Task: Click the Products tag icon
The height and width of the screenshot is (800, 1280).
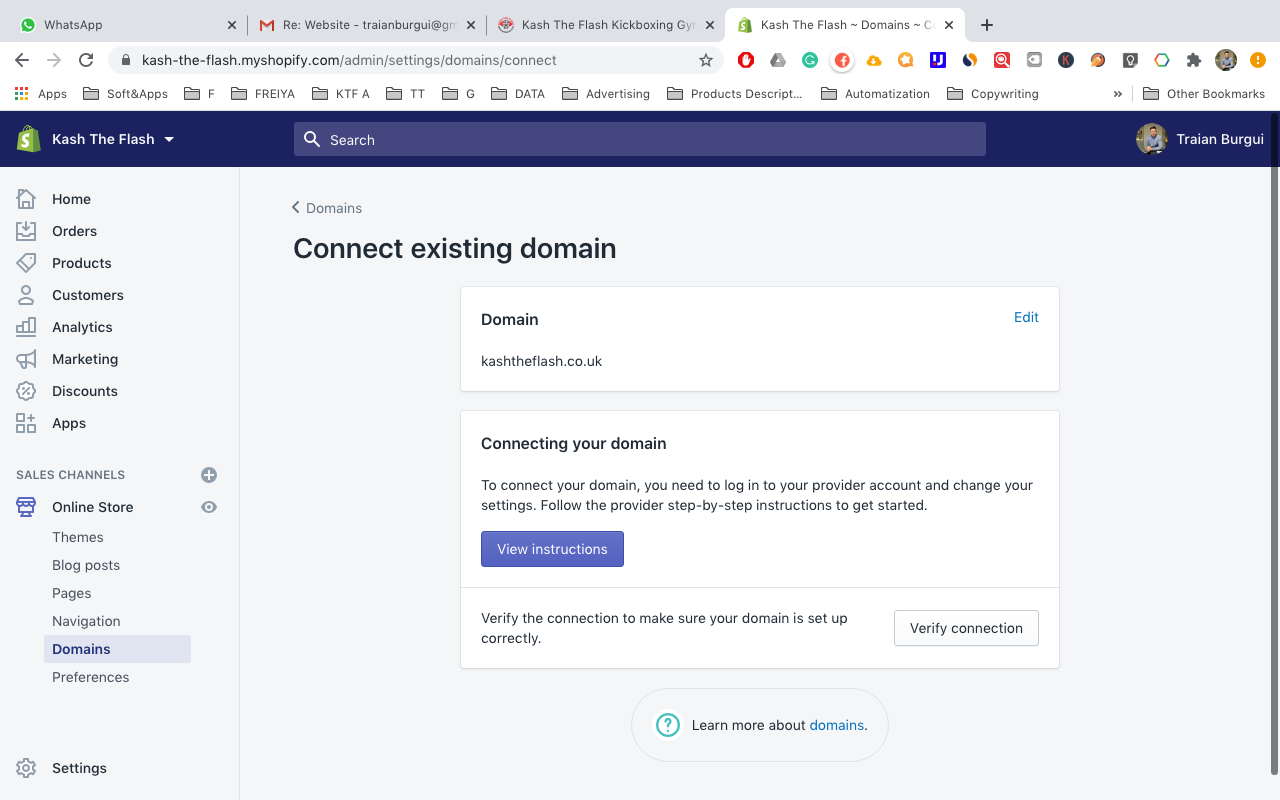Action: 26,263
